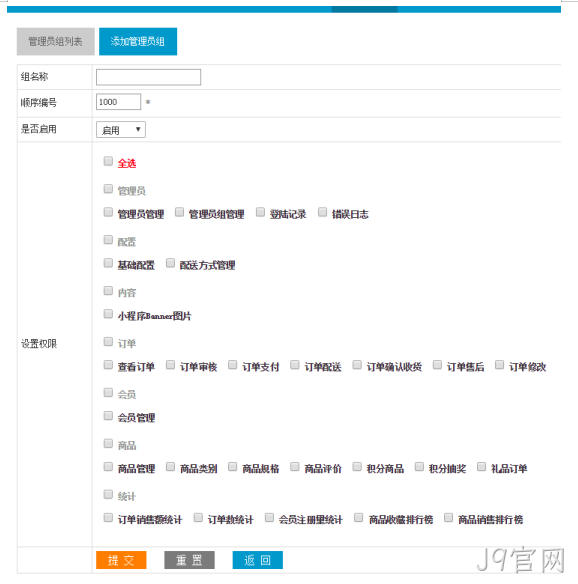Viewport: 578px width, 584px height.
Task: Check the 订单售后 checkbox
Action: (x=437, y=365)
